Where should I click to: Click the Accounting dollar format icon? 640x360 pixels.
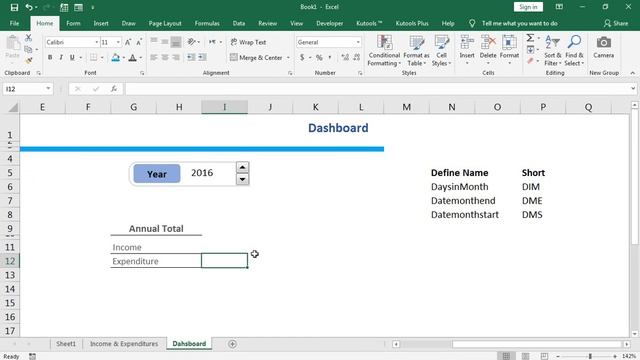tap(302, 58)
